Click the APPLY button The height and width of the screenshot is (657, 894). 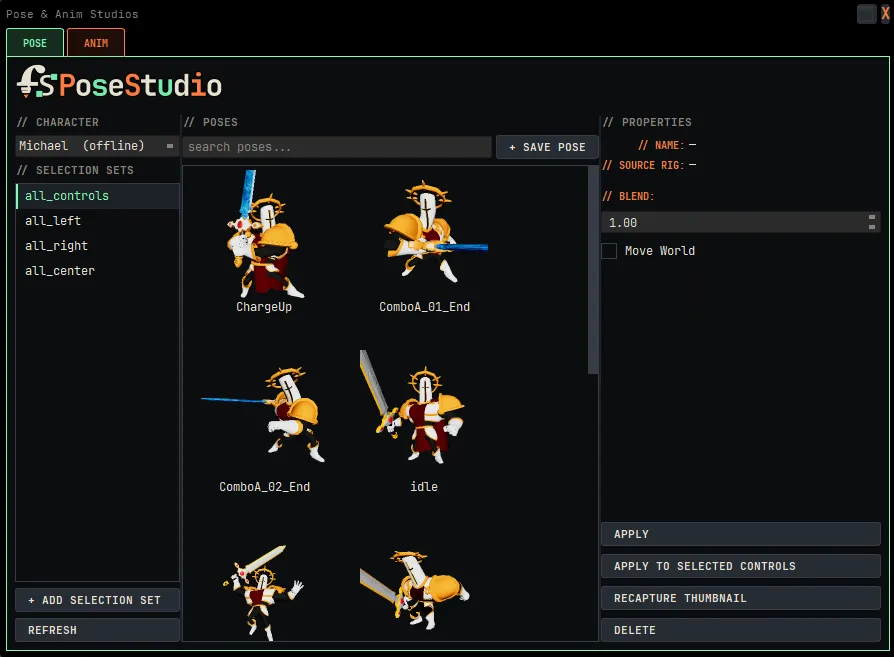741,534
